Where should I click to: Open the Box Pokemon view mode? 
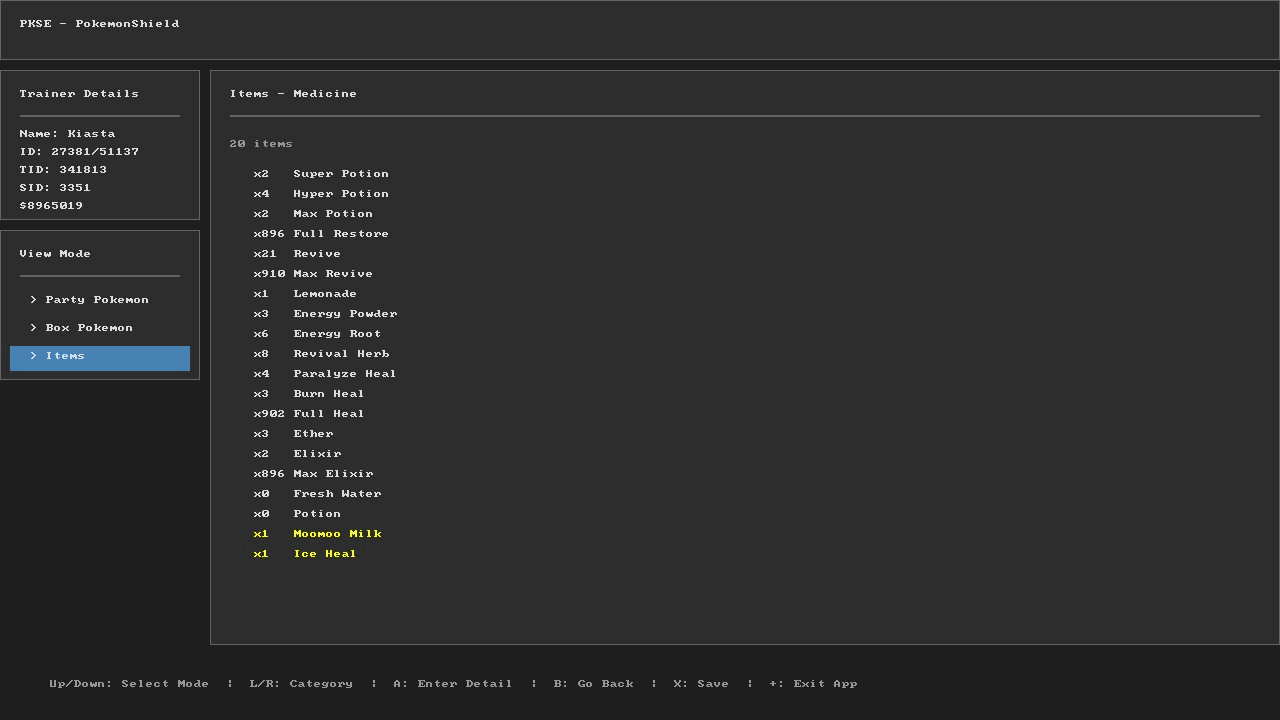click(x=100, y=328)
